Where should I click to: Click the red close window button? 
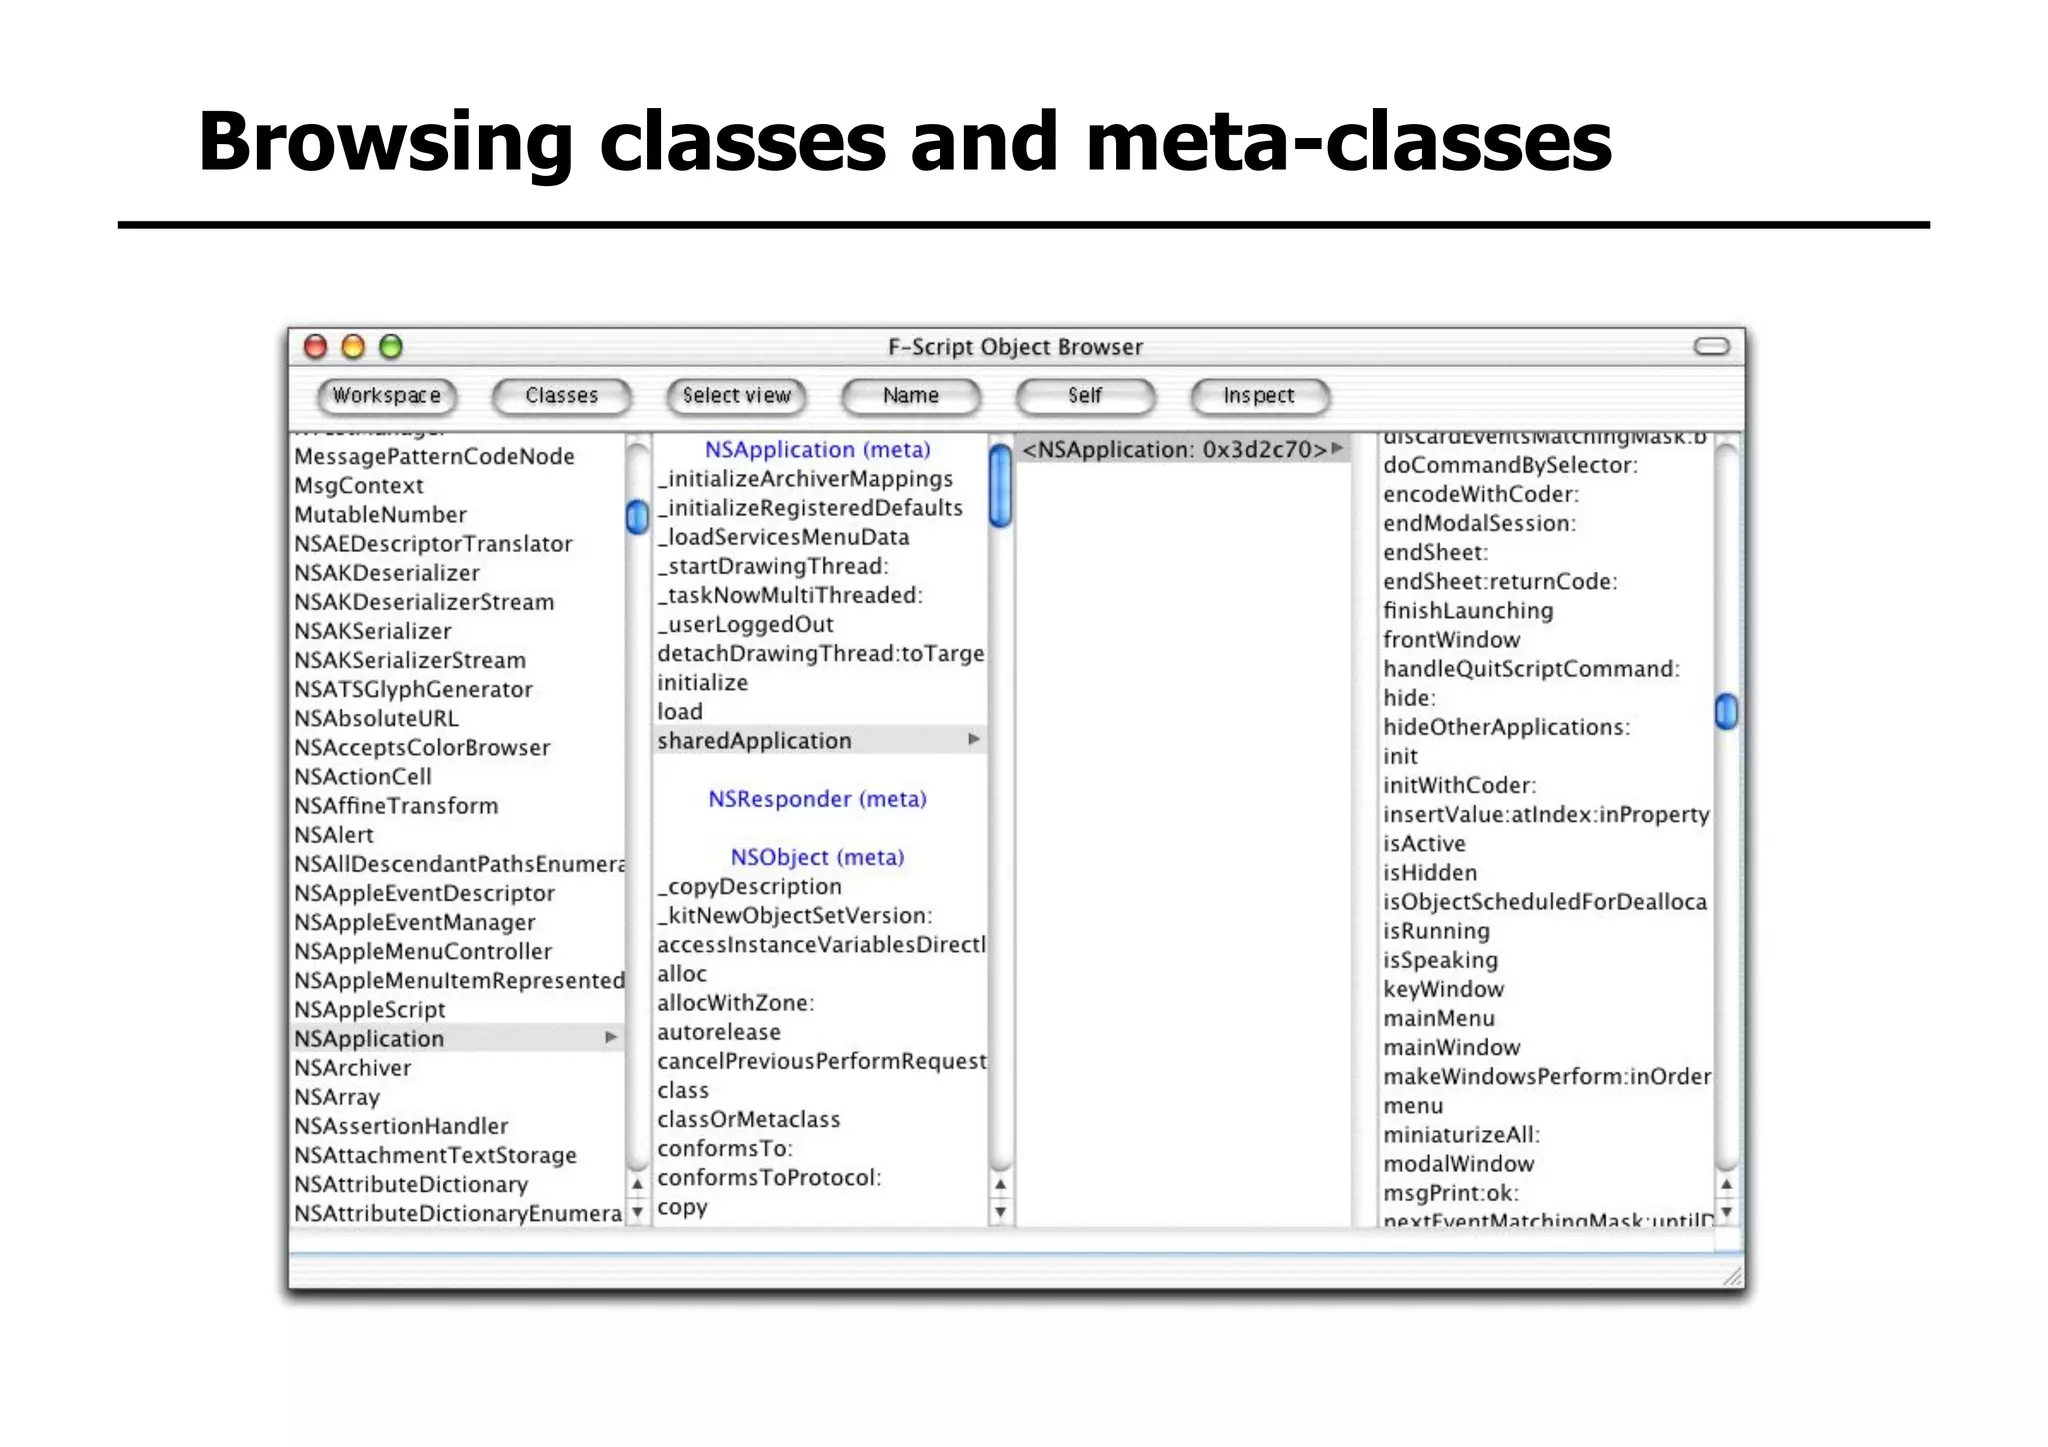tap(315, 346)
